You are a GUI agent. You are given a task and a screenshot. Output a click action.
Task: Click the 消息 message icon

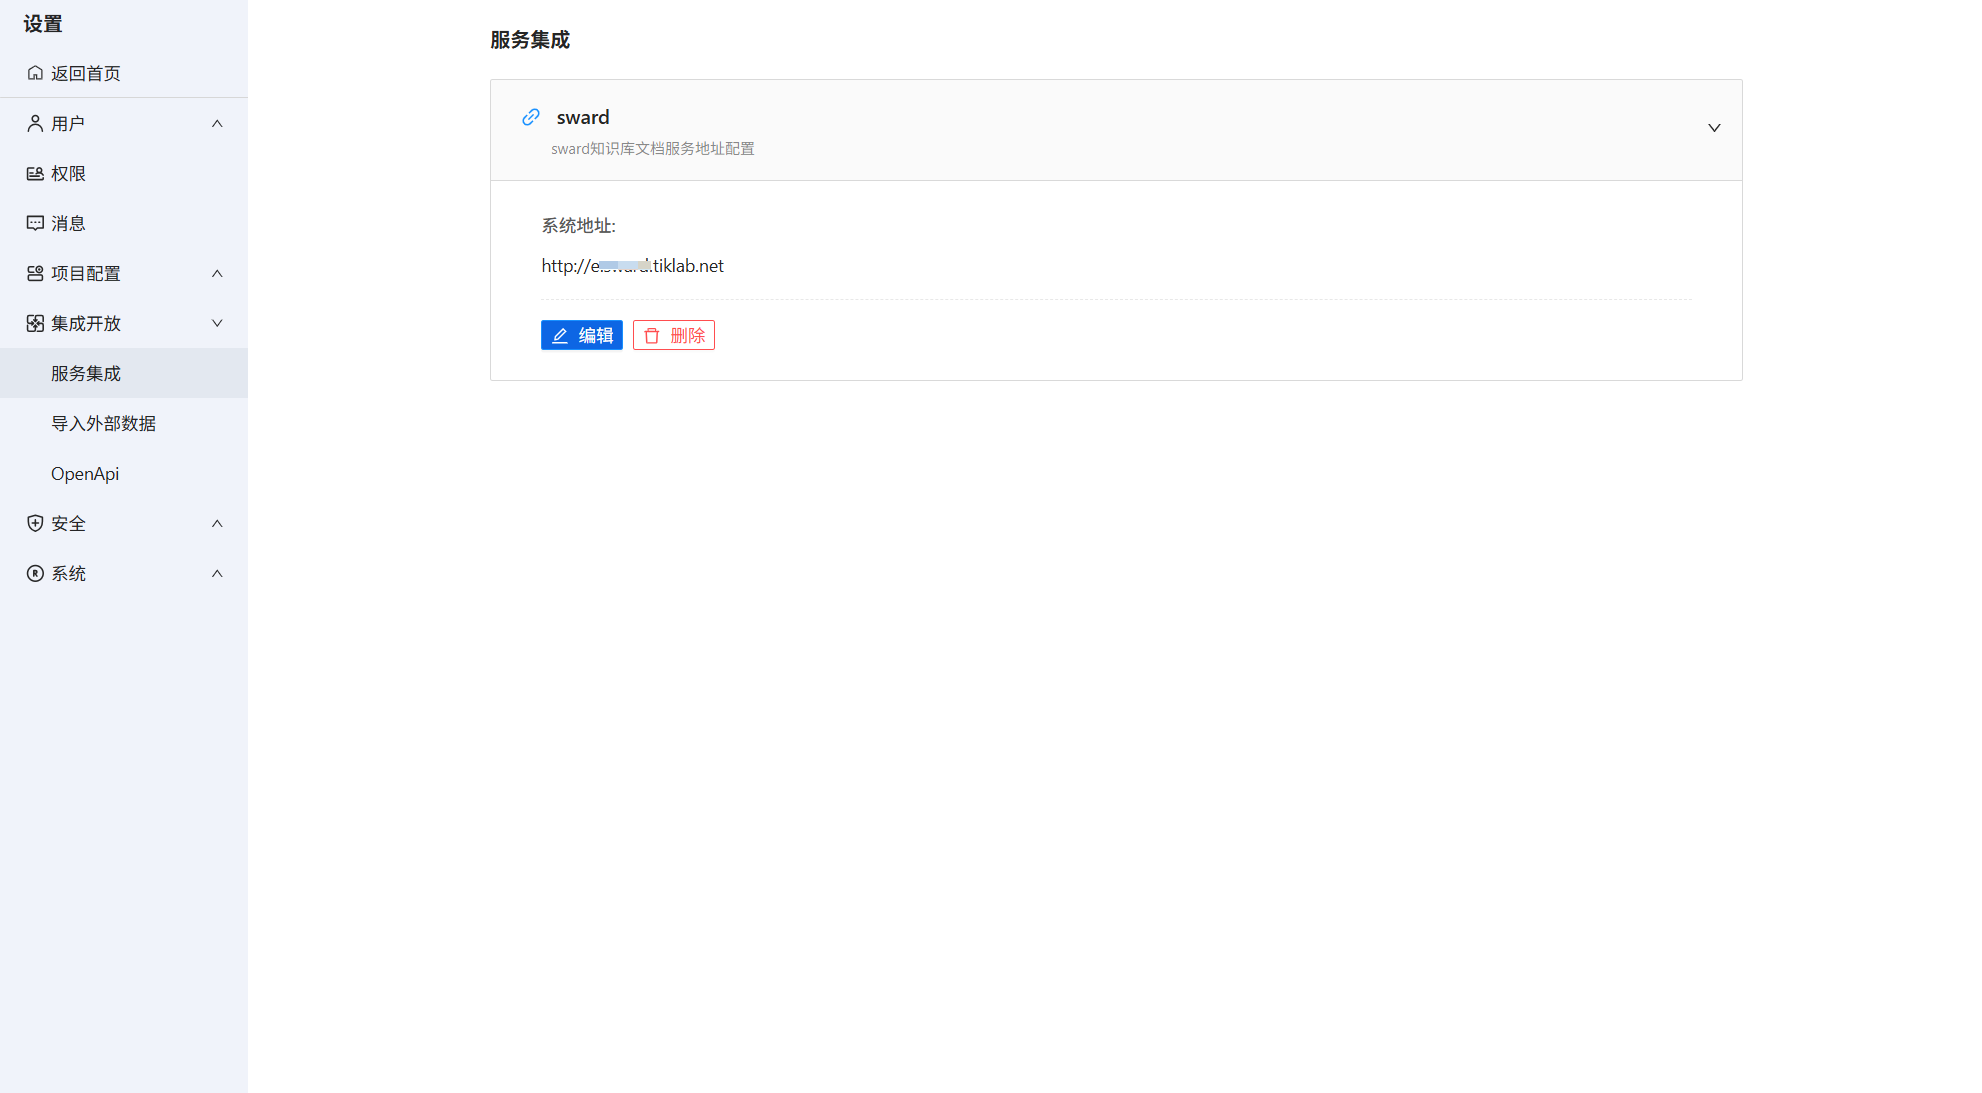(x=35, y=223)
